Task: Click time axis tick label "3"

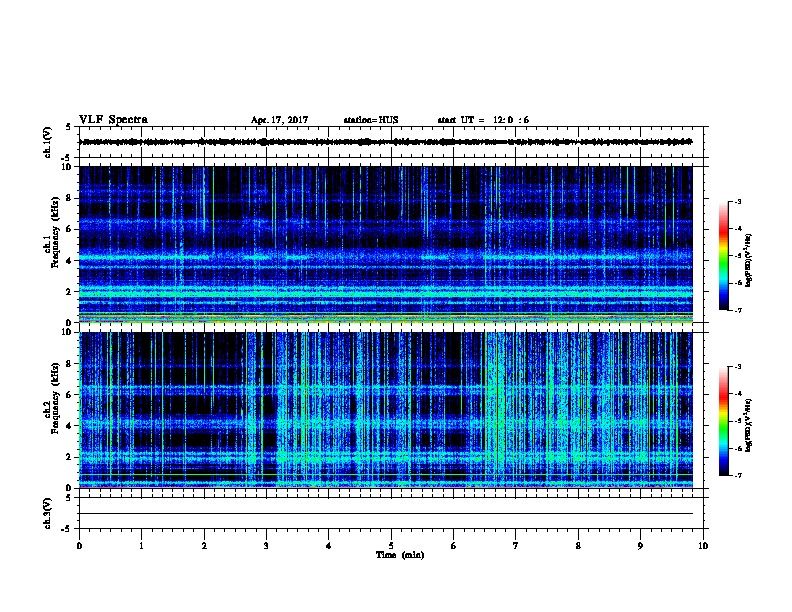Action: tap(266, 545)
